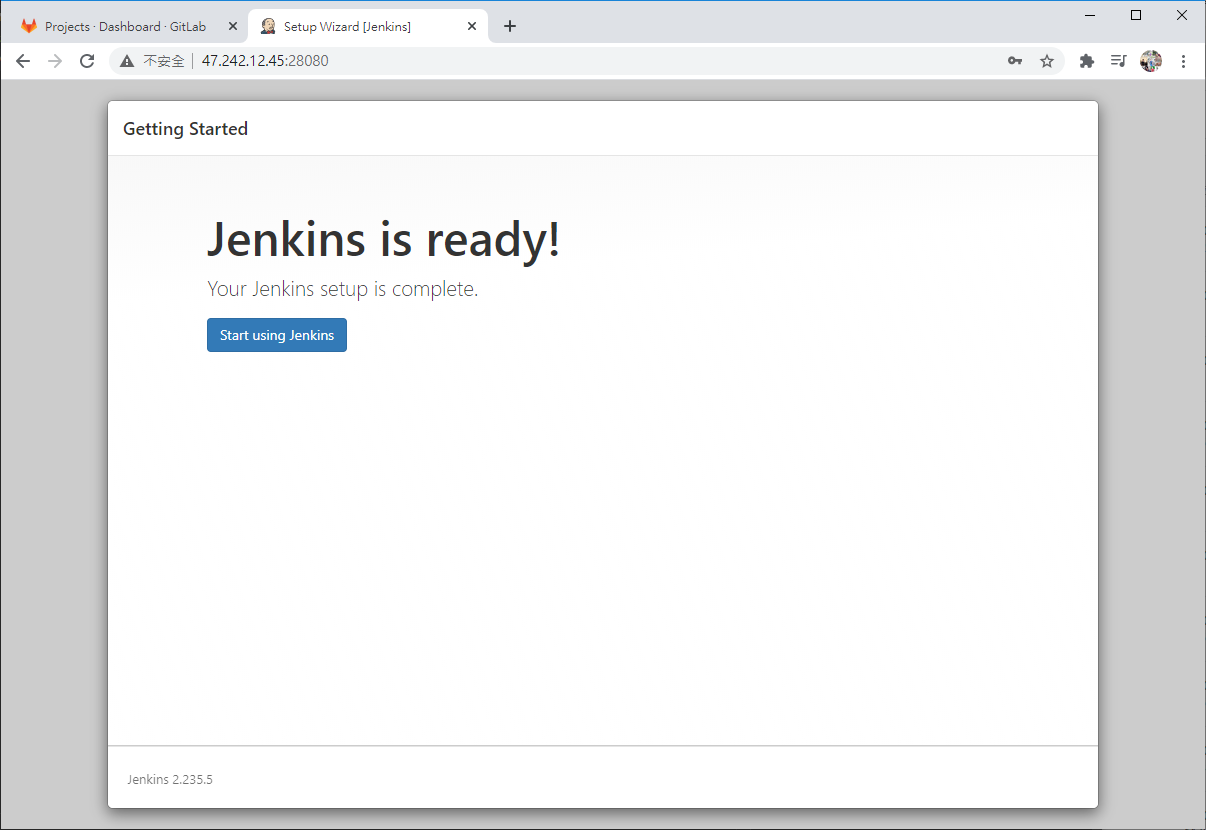Maximize the Chrome window
The width and height of the screenshot is (1206, 830).
click(1136, 15)
